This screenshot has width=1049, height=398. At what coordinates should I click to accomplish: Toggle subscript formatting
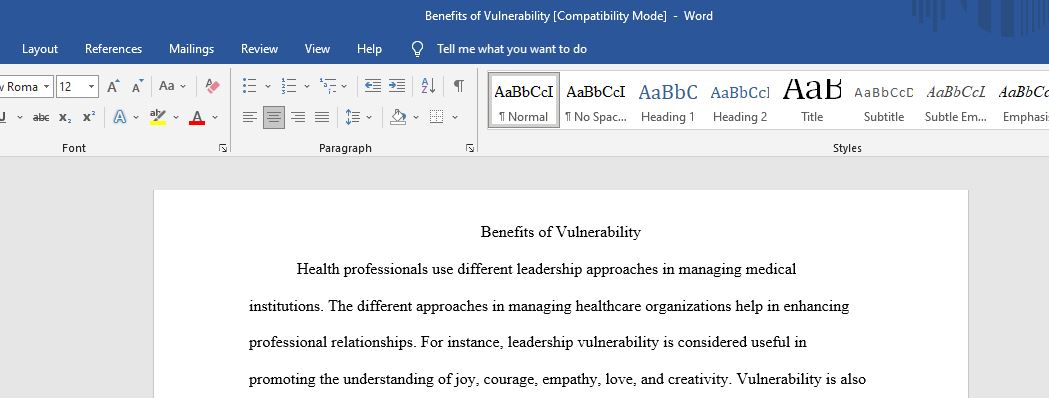[65, 117]
